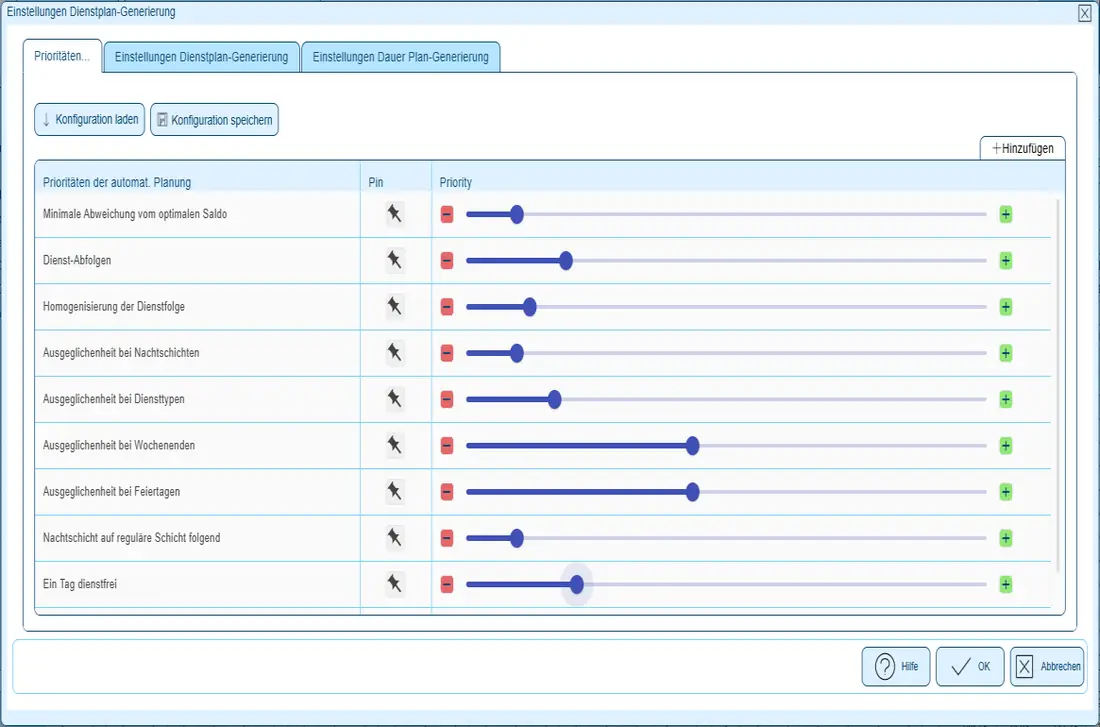Close the Einstellungen Dienstplan-Generierung window
The height and width of the screenshot is (727, 1100).
coord(1085,13)
